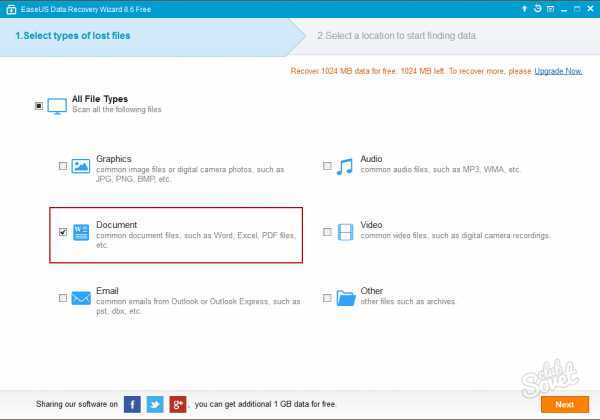
Task: Click 'Sharing our software on' text
Action: tap(77, 404)
